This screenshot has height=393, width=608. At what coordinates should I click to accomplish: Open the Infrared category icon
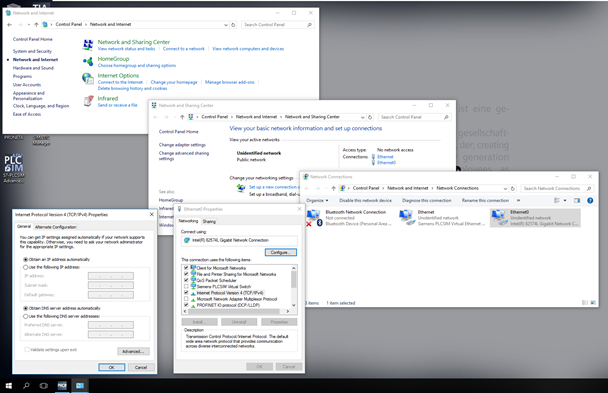[x=89, y=101]
